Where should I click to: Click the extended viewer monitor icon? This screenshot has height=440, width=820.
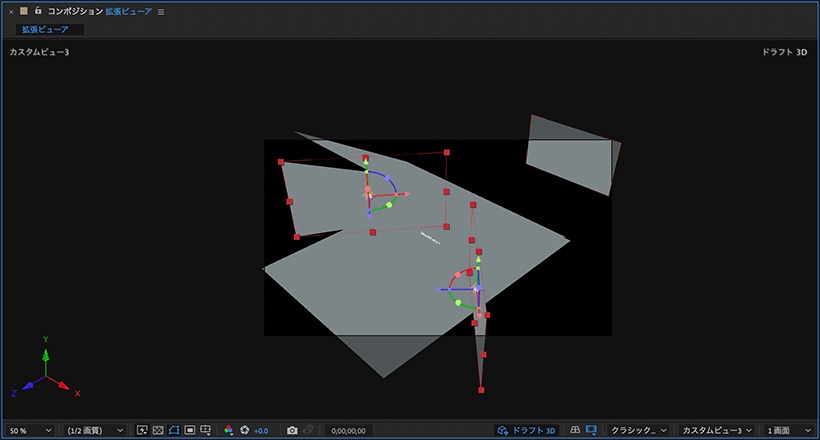(591, 430)
